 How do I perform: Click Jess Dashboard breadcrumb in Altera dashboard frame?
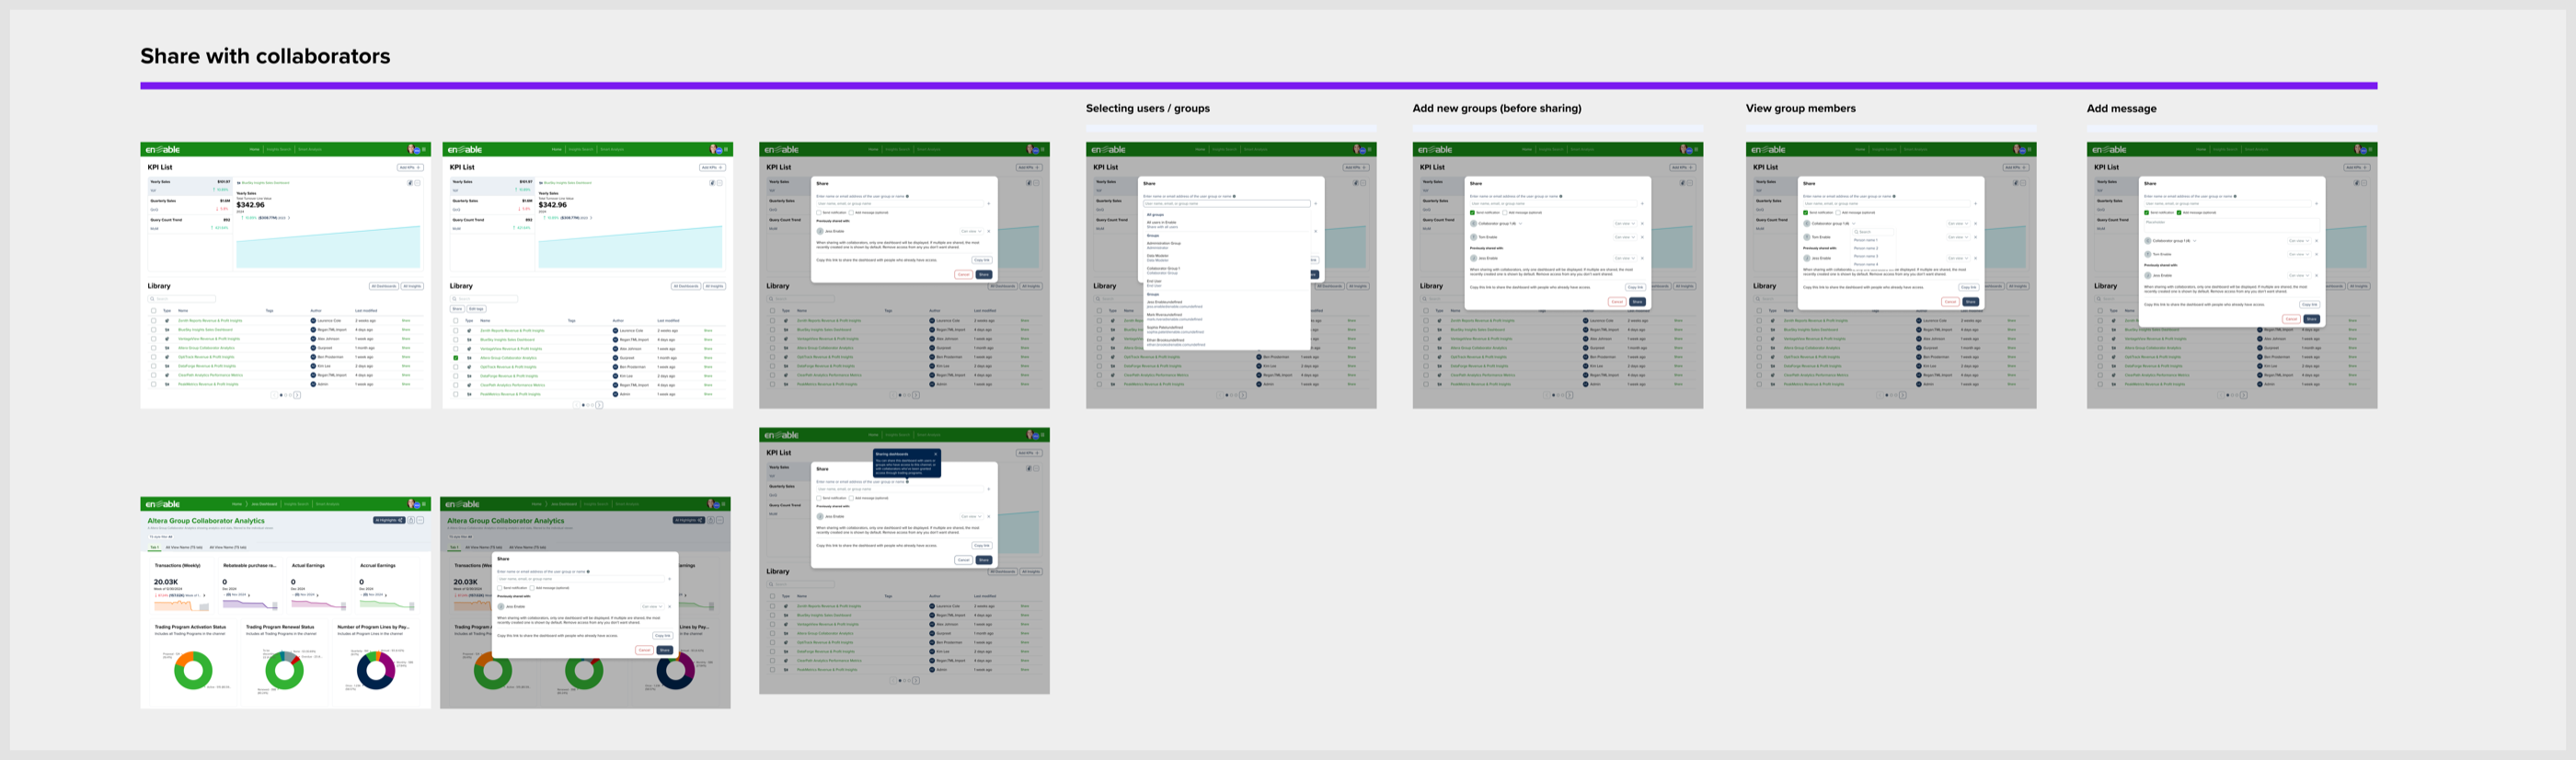point(264,504)
